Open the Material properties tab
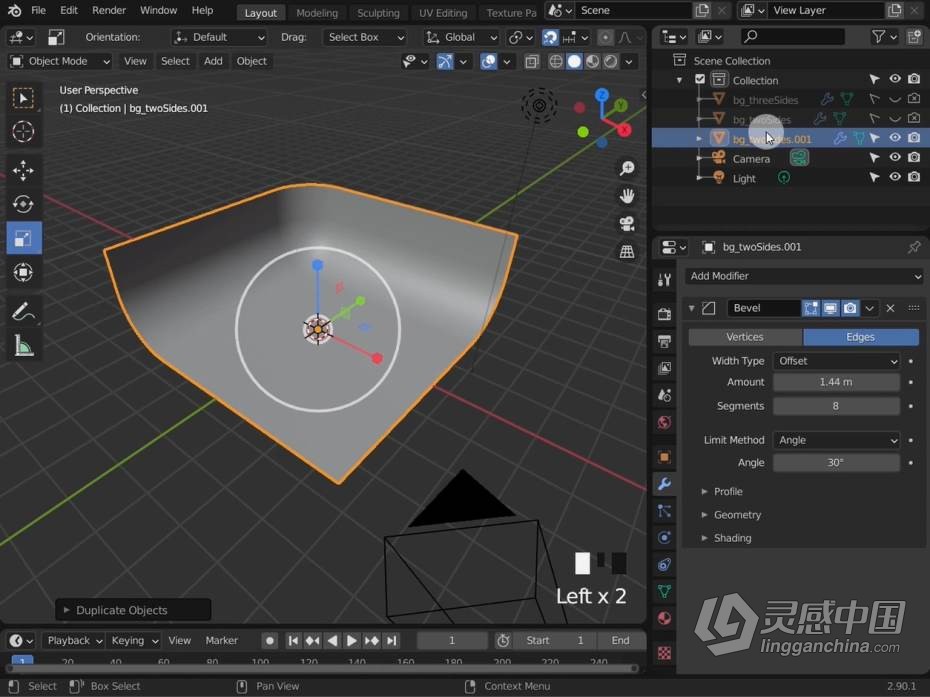 [664, 619]
